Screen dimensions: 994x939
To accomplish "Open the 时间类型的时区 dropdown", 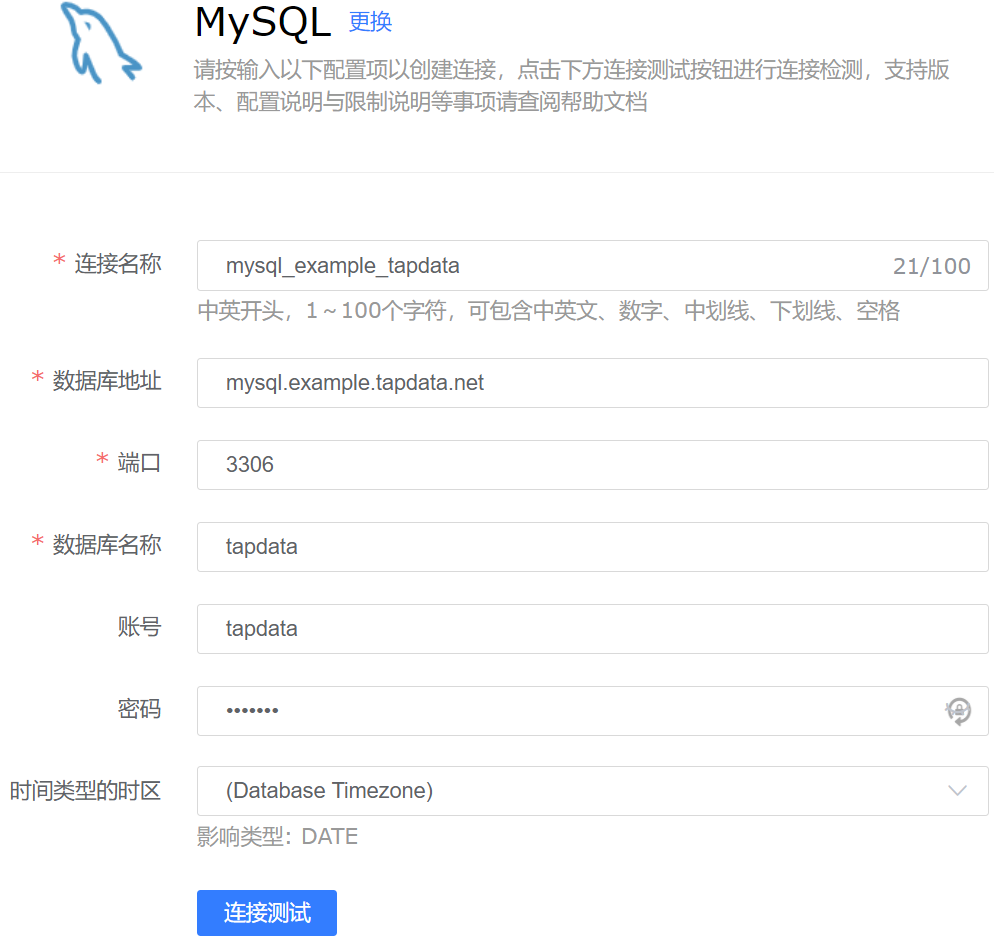I will (x=592, y=791).
